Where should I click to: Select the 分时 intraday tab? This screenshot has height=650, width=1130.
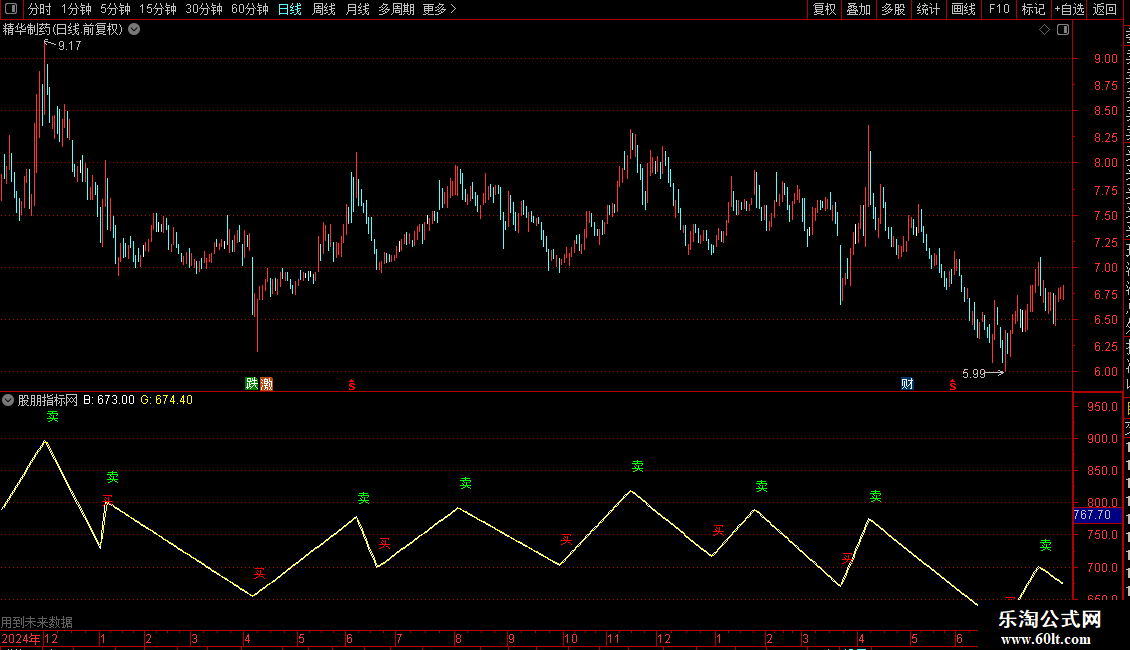tap(40, 9)
